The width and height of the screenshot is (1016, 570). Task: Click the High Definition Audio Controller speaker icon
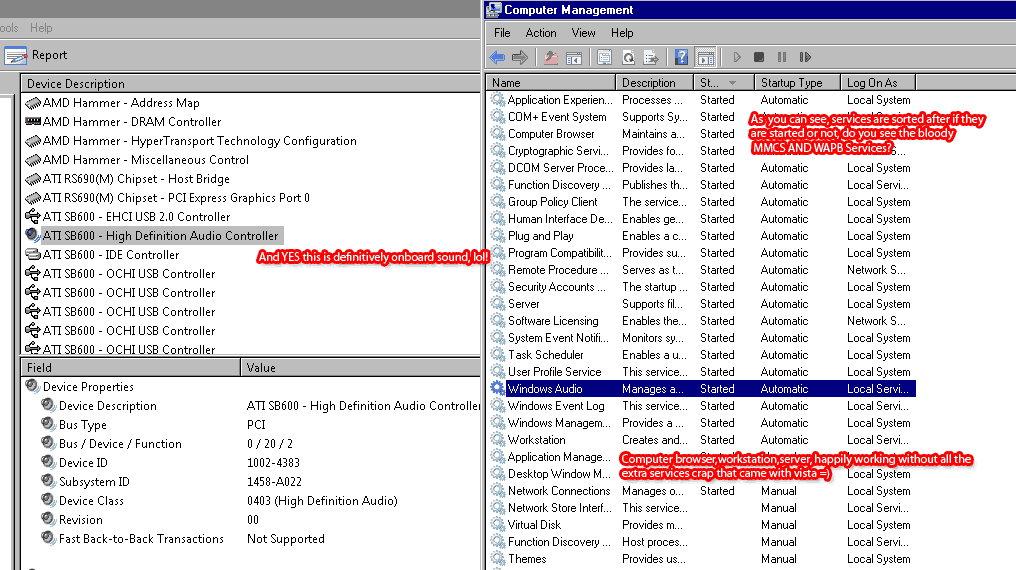(32, 235)
